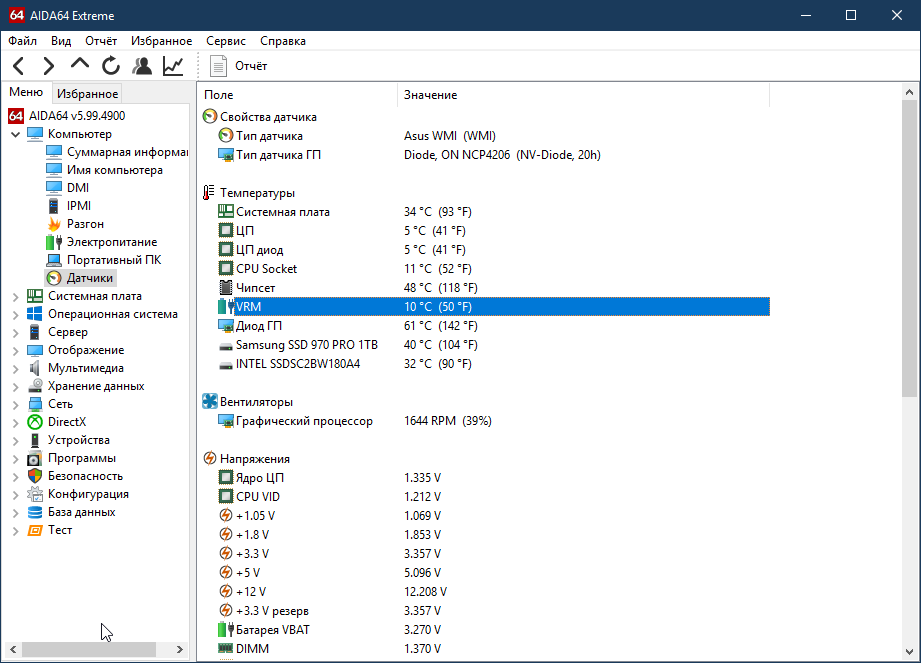Screen dimensions: 921x663
Task: Click the Разгон flame icon in tree
Action: click(54, 224)
